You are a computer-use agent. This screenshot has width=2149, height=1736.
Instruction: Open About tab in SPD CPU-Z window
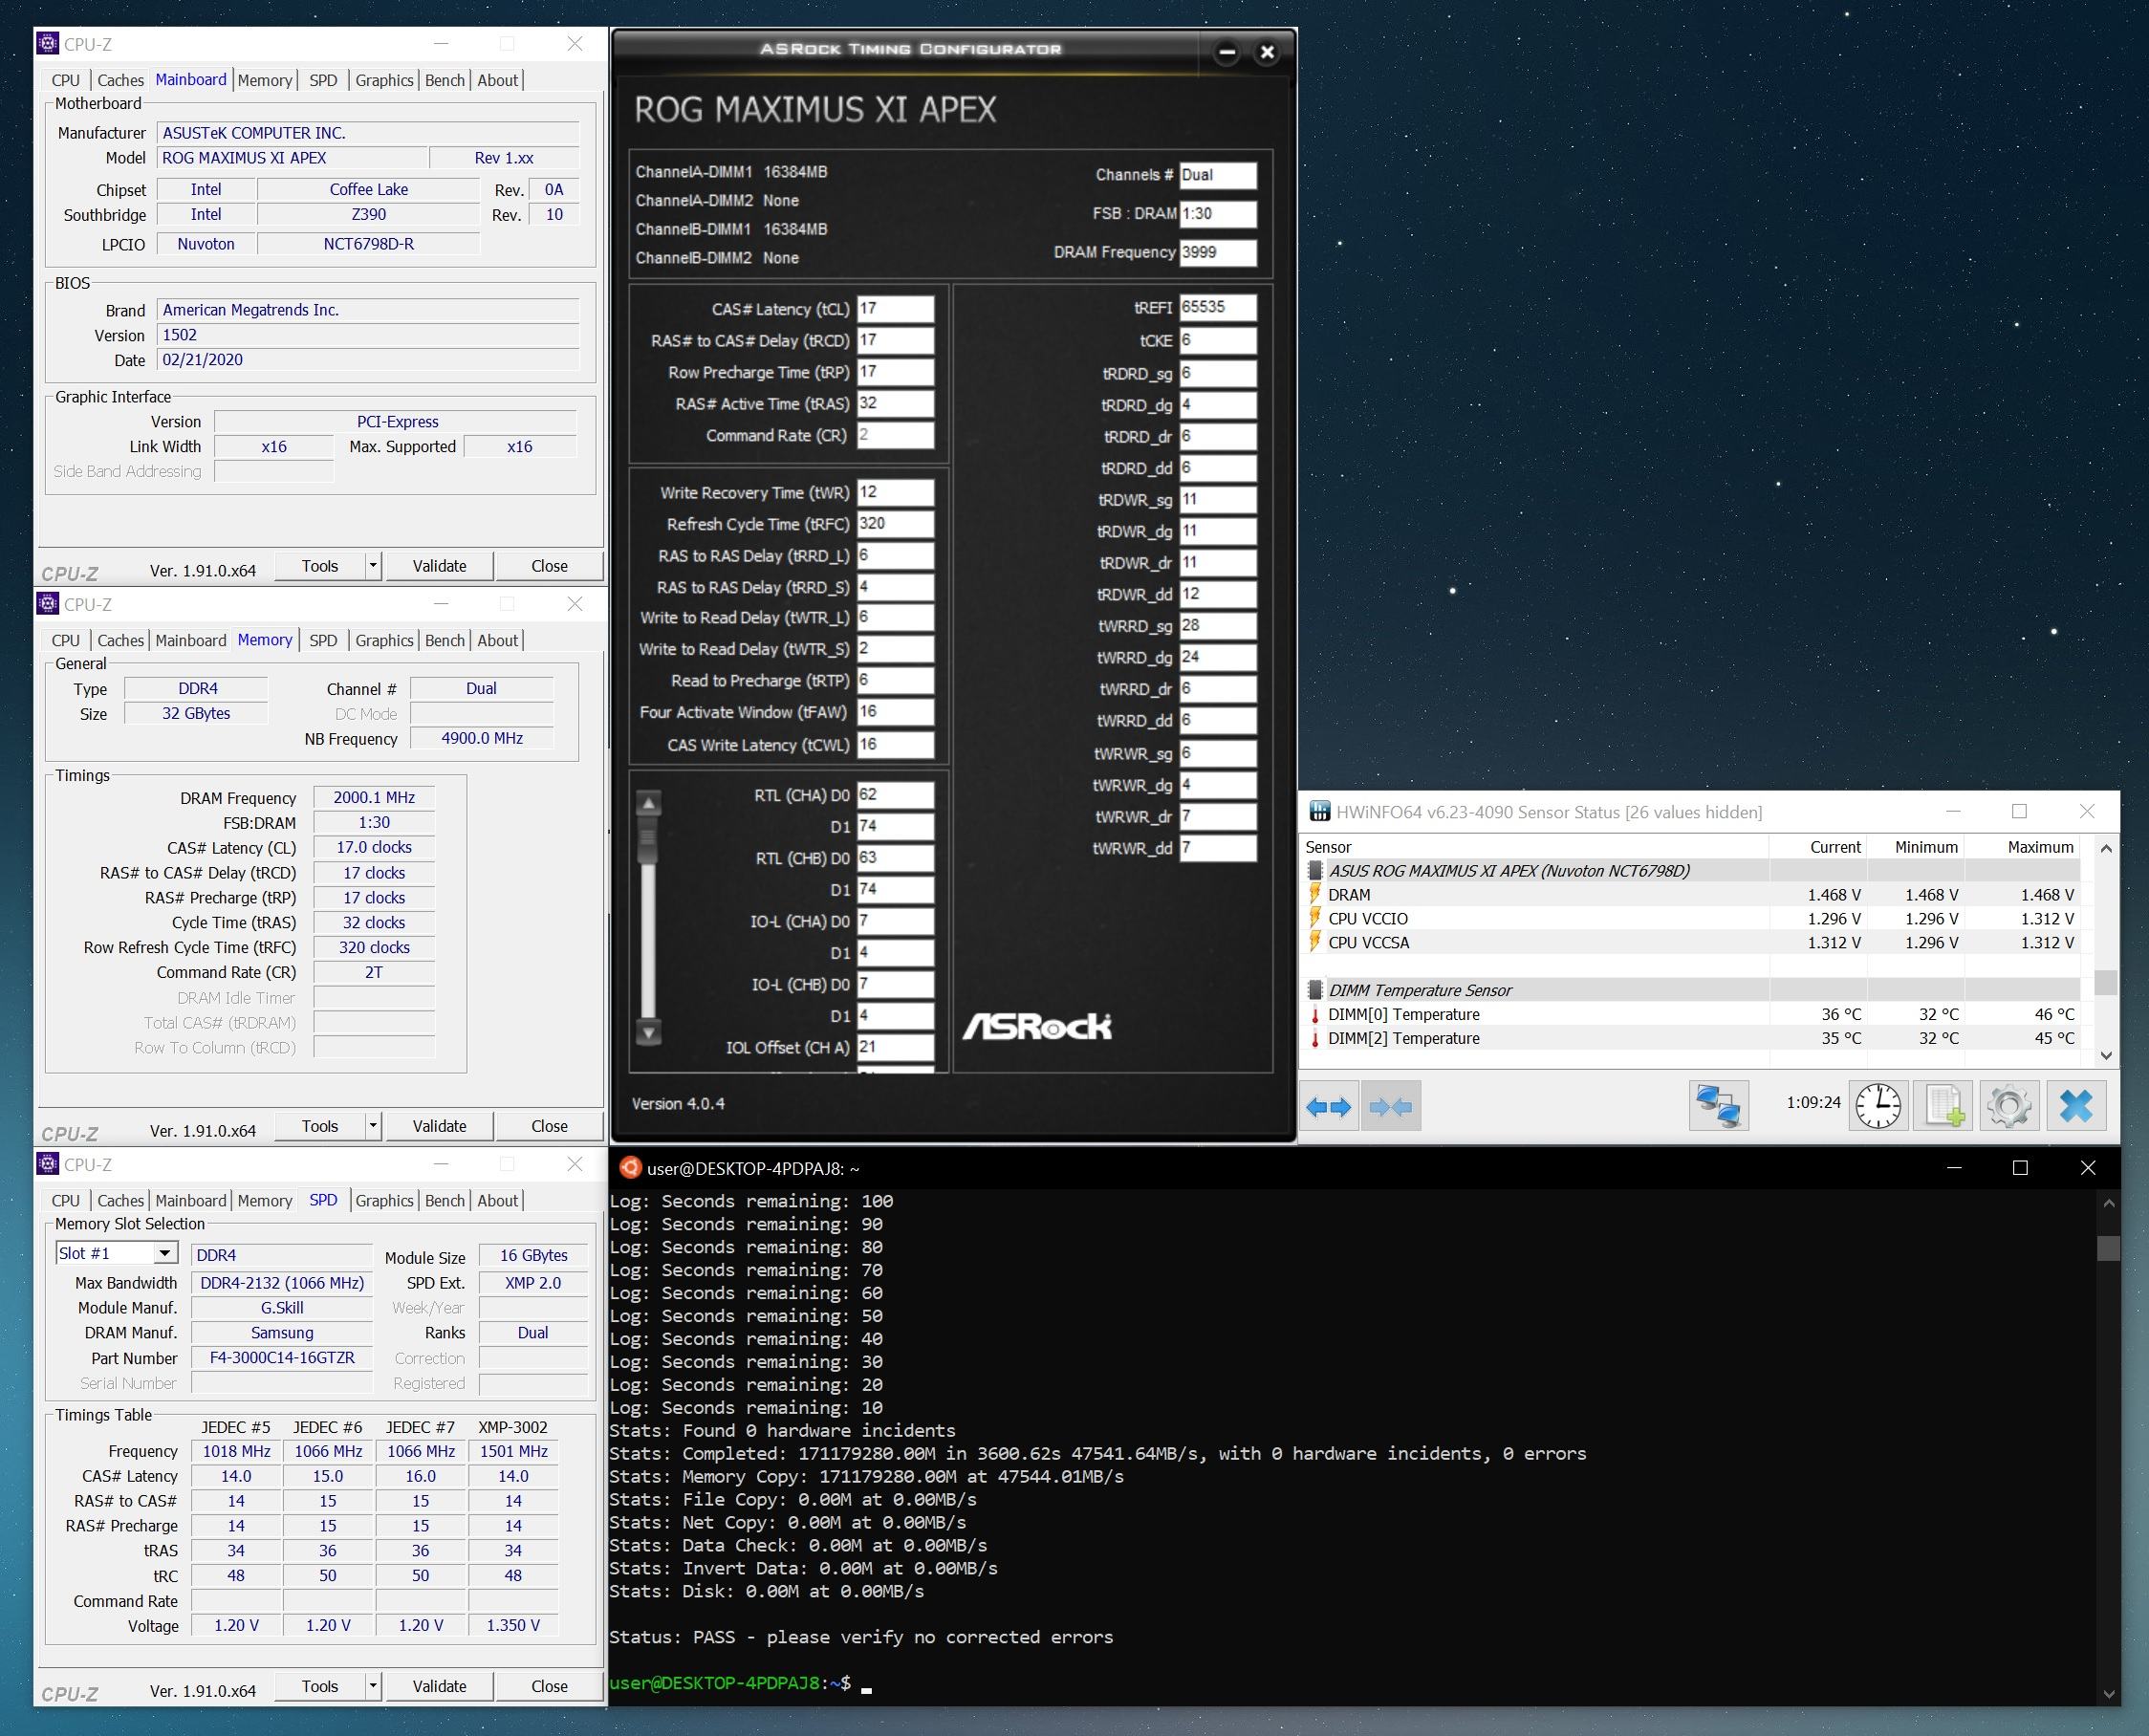coord(497,1200)
